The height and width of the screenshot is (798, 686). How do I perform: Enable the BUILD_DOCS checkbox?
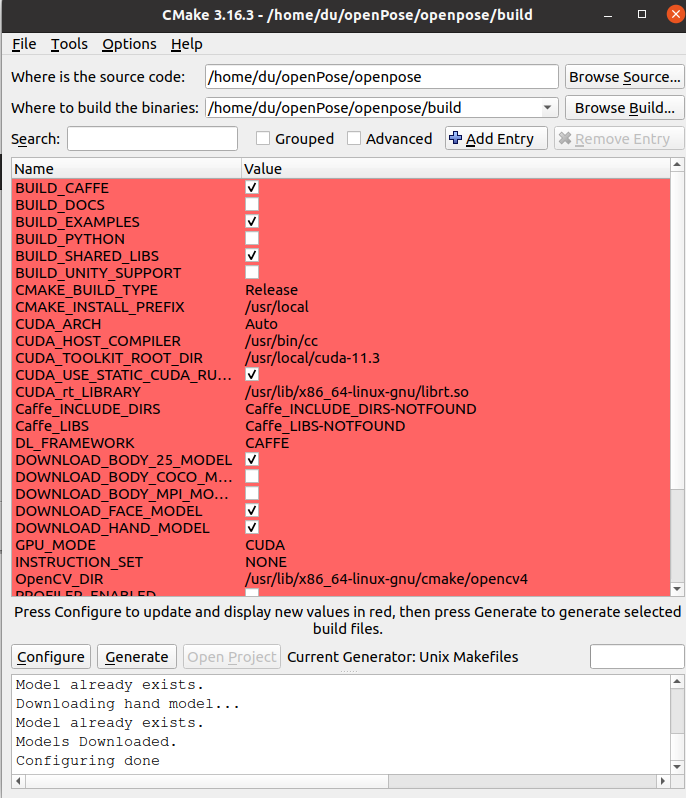[252, 205]
